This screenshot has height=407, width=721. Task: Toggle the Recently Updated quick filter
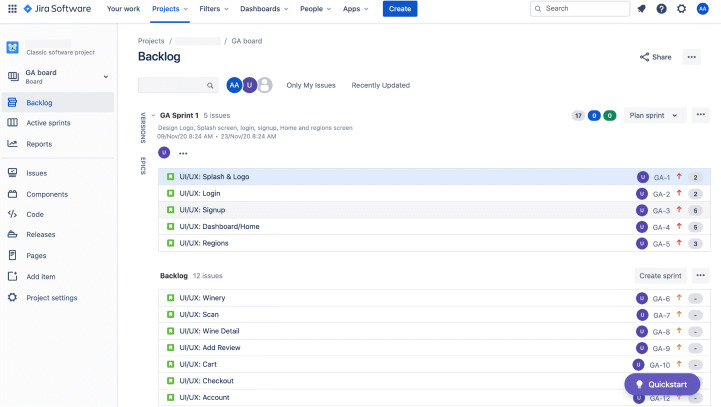click(x=381, y=85)
